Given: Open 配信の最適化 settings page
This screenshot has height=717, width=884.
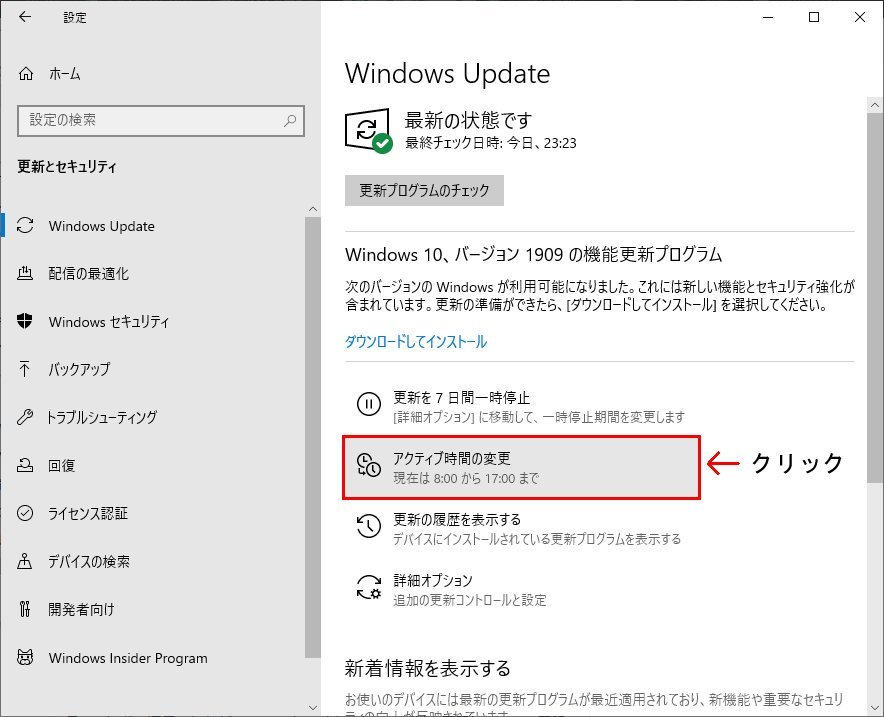Looking at the screenshot, I should 89,274.
